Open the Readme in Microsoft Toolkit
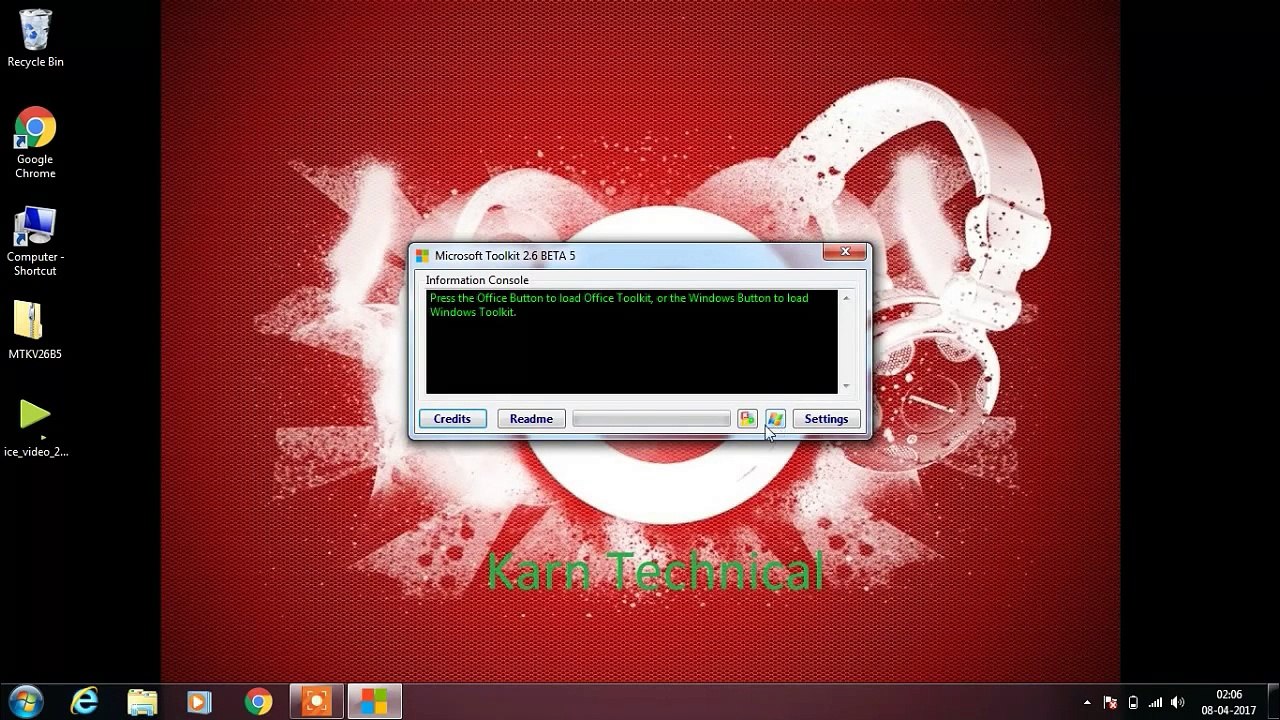Image resolution: width=1280 pixels, height=720 pixels. tap(531, 419)
